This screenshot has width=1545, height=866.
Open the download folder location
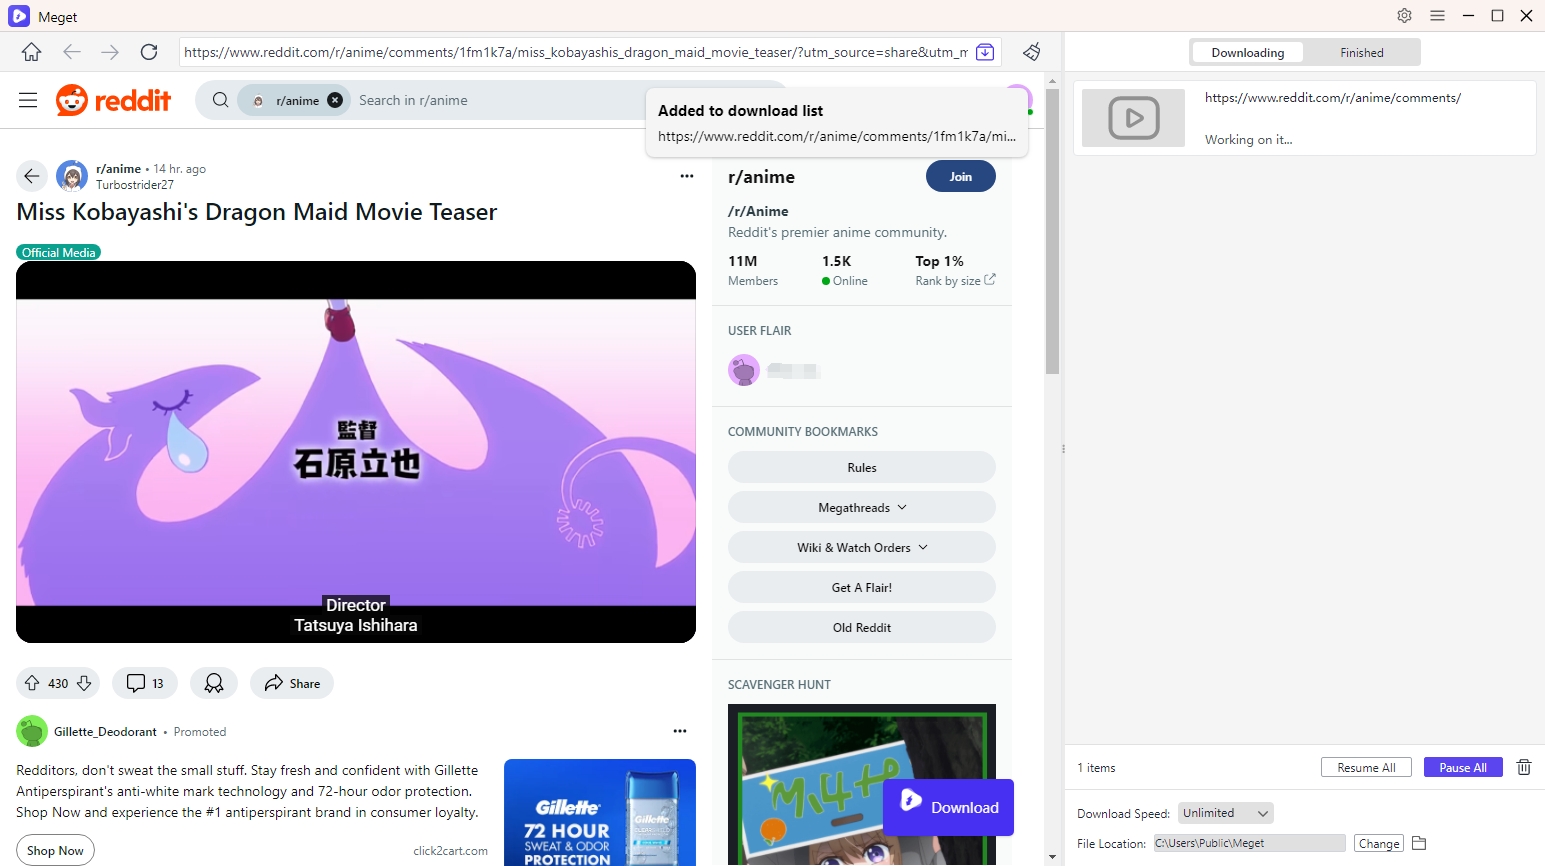[1418, 843]
